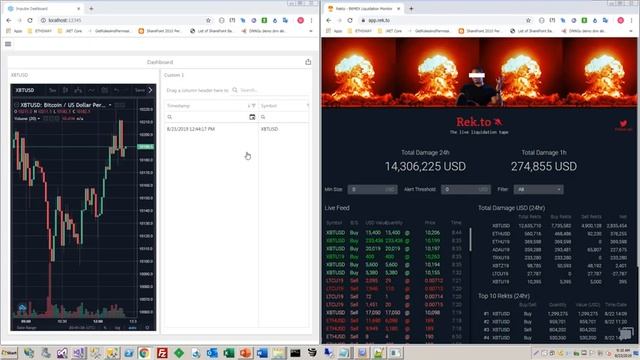Switch to the Dashboard browser tab
The height and width of the screenshot is (360, 640).
tap(44, 9)
